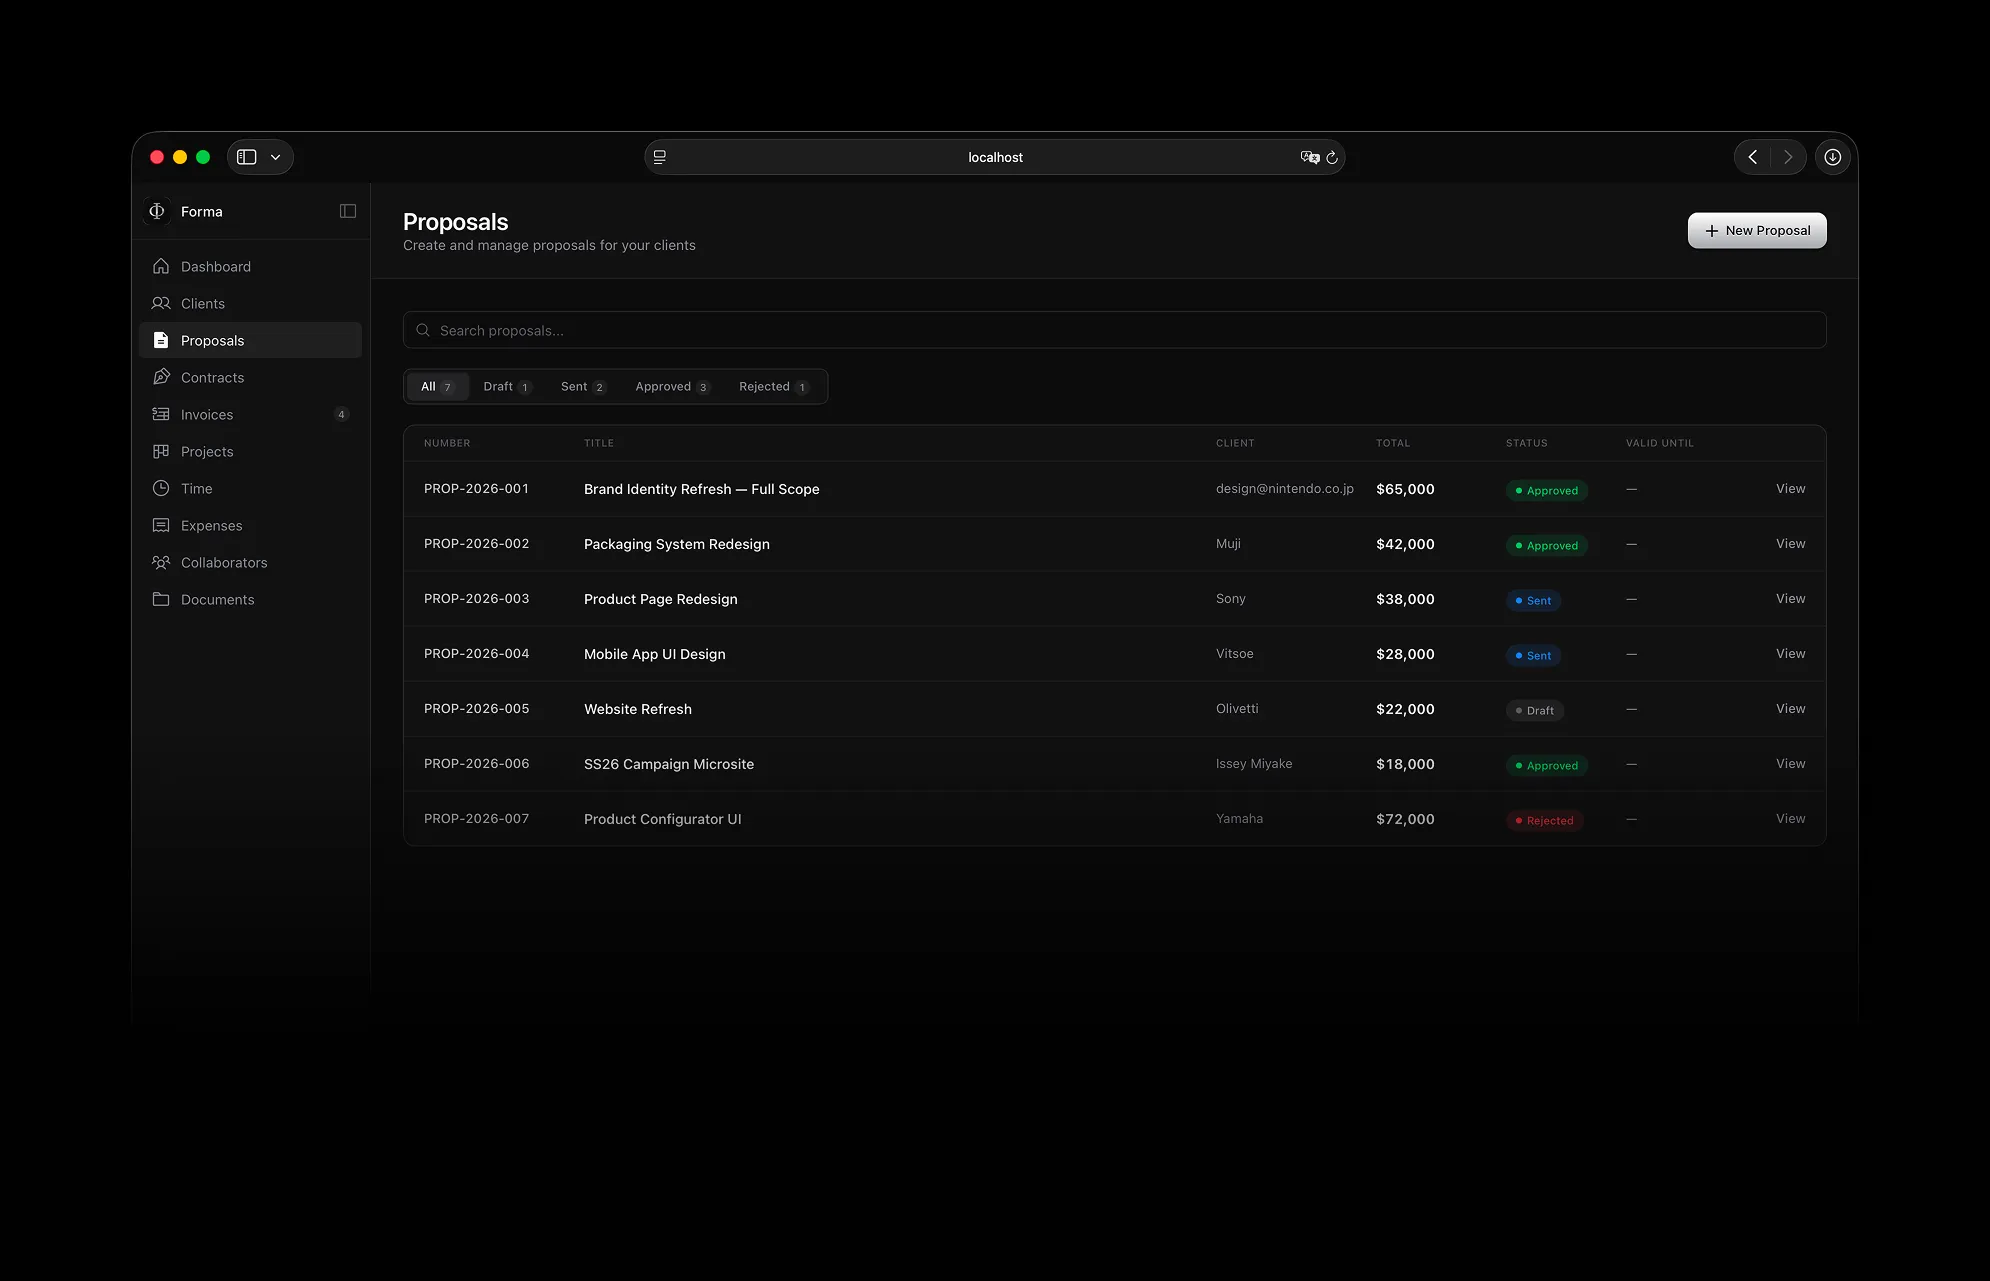
Task: Open Projects via the board icon
Action: pyautogui.click(x=161, y=451)
